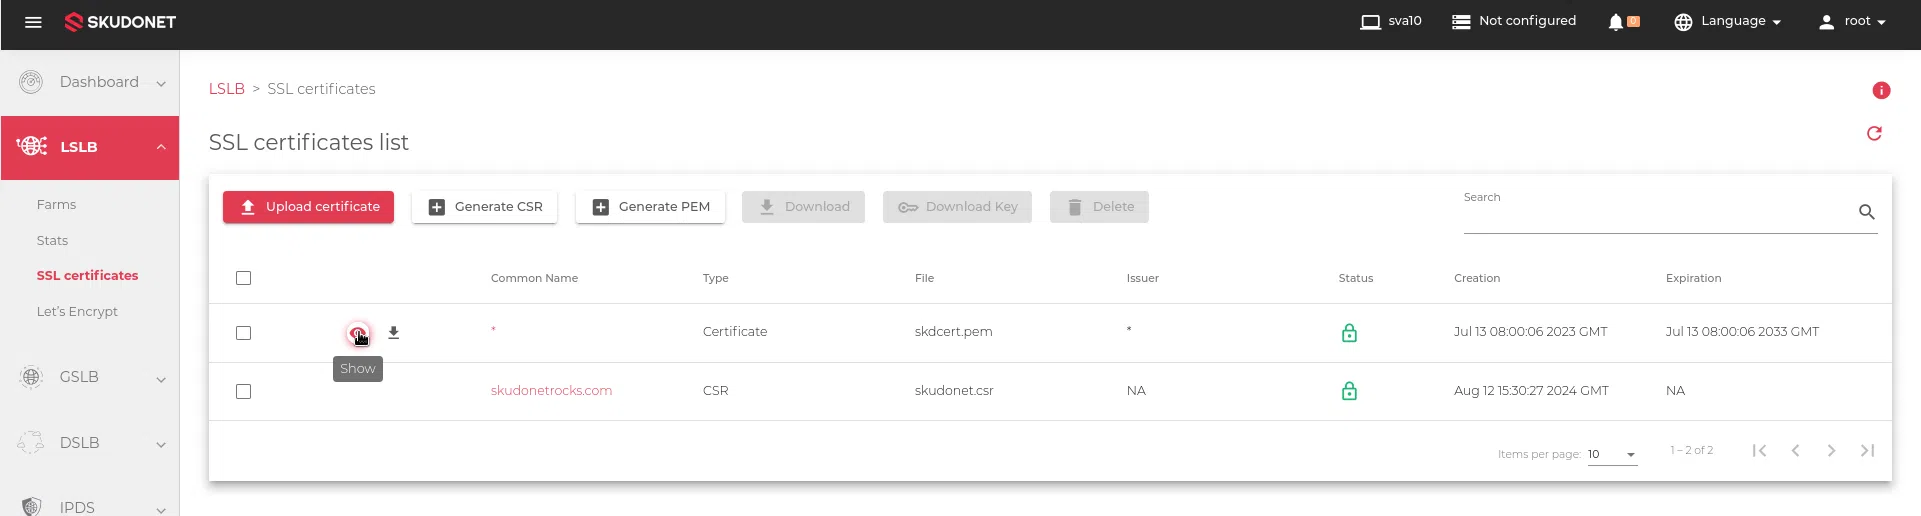Screen dimensions: 1921x516
Task: Toggle the select-all header checkbox
Action: click(243, 278)
